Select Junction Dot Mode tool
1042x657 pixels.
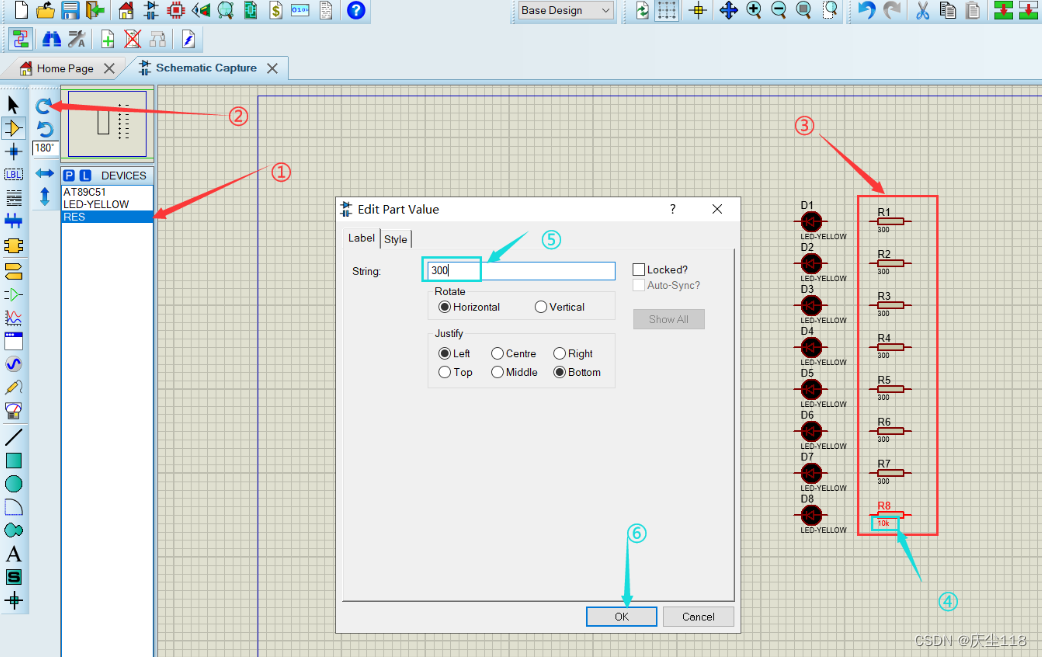tap(13, 151)
